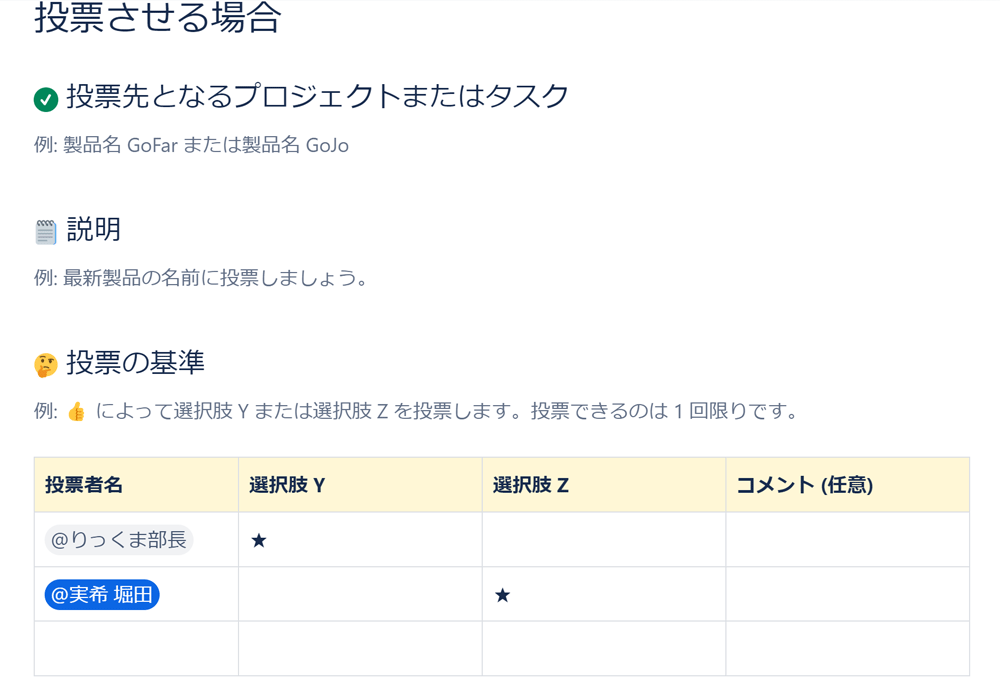Click the thumbs up emoji
1000x681 pixels.
pos(76,412)
